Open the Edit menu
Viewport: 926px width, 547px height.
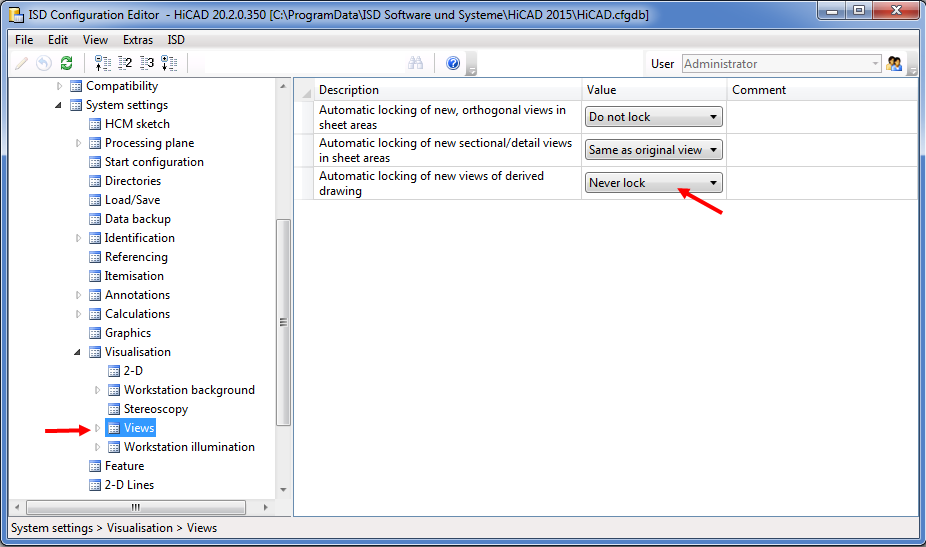click(x=58, y=40)
